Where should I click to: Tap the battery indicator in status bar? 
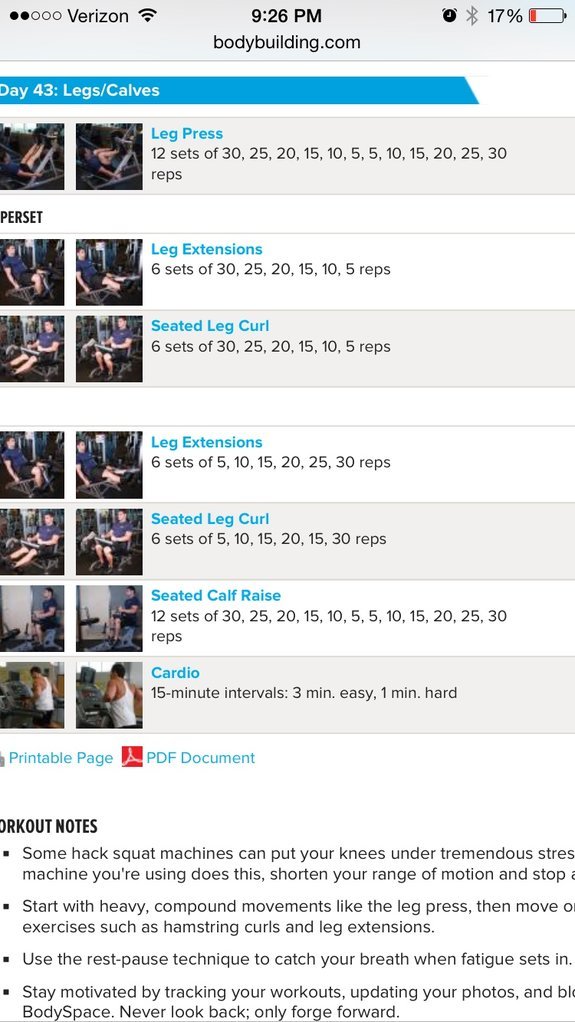tap(547, 16)
